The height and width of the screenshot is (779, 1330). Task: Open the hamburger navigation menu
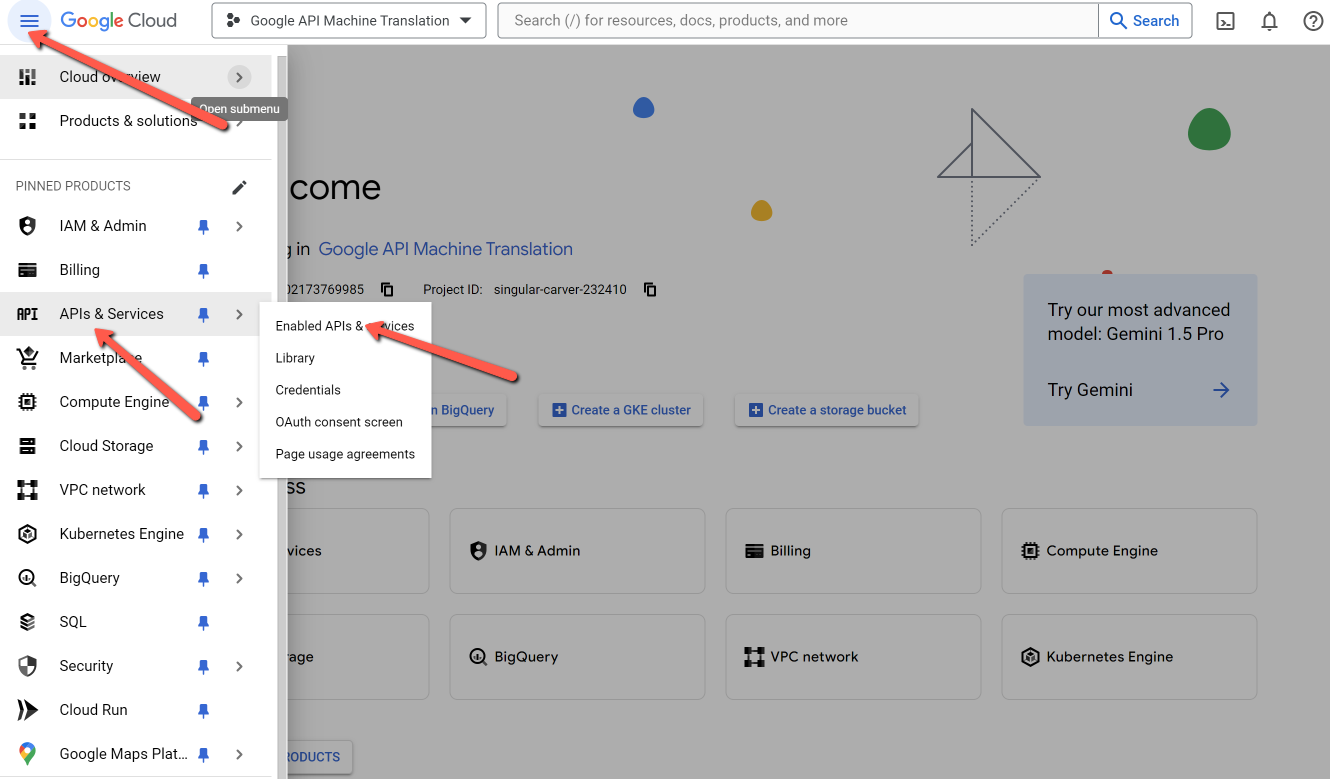click(29, 21)
